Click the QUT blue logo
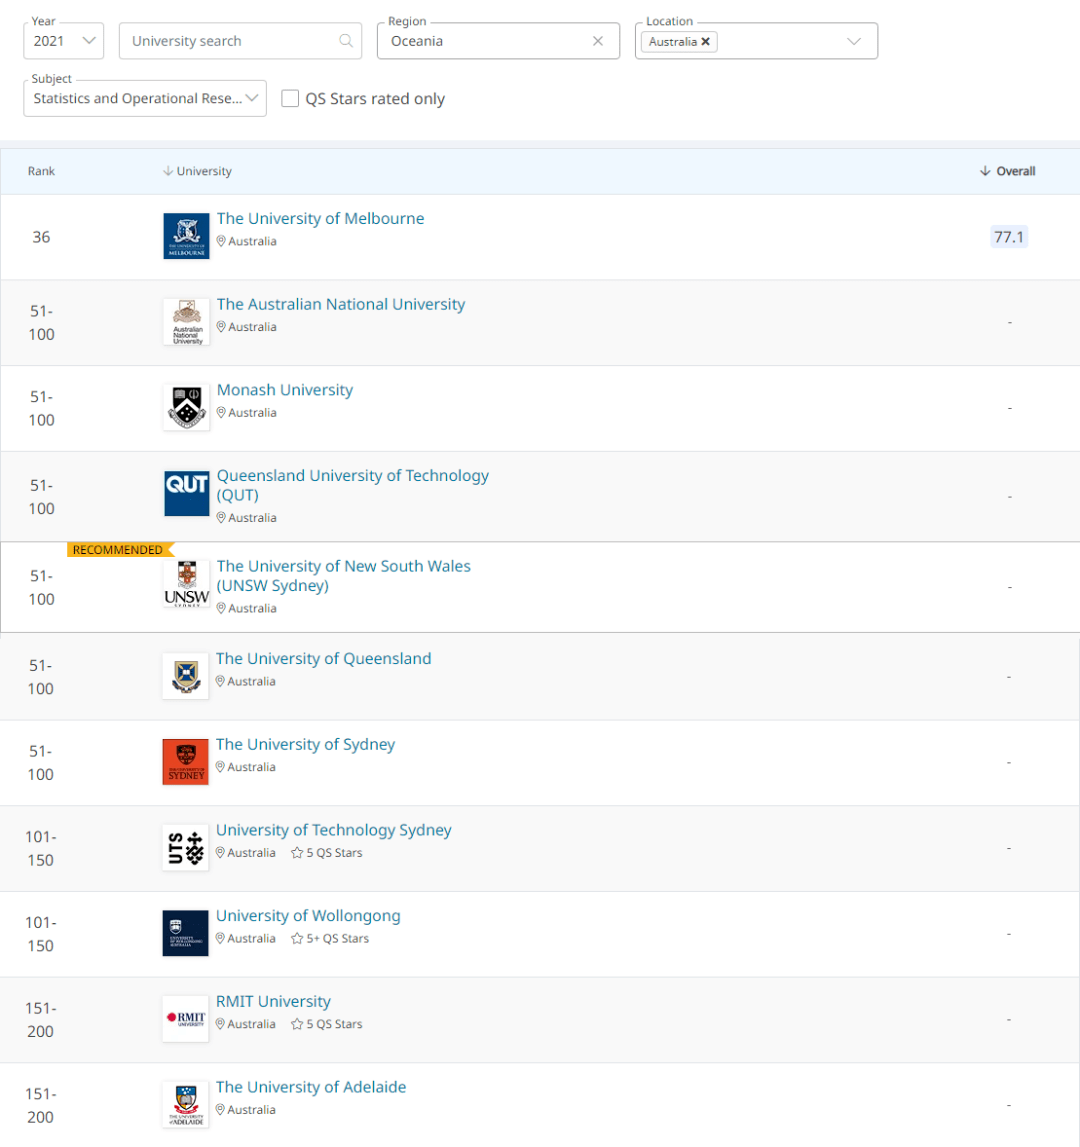1080x1147 pixels. point(186,493)
